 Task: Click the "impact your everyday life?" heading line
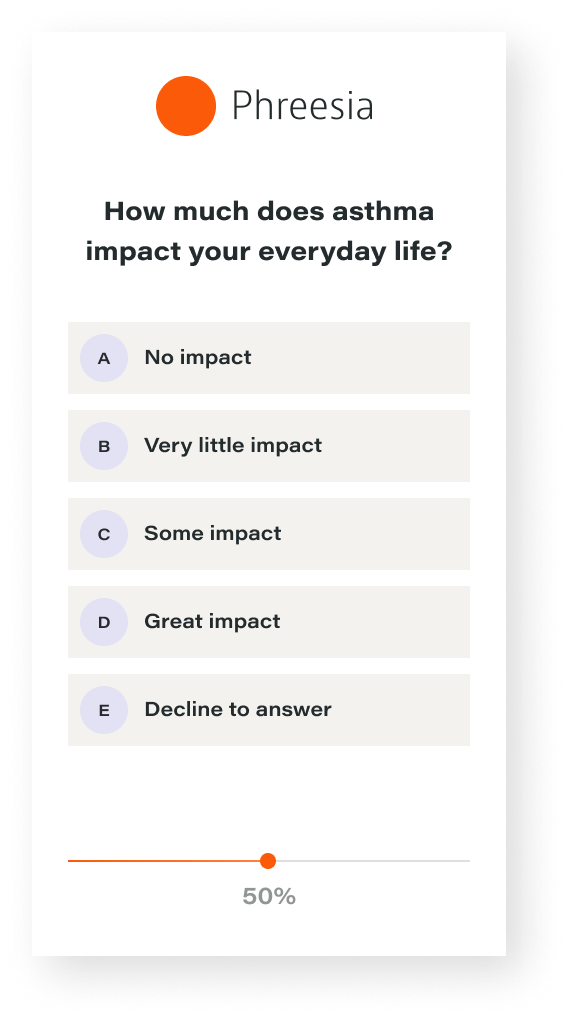(x=269, y=251)
